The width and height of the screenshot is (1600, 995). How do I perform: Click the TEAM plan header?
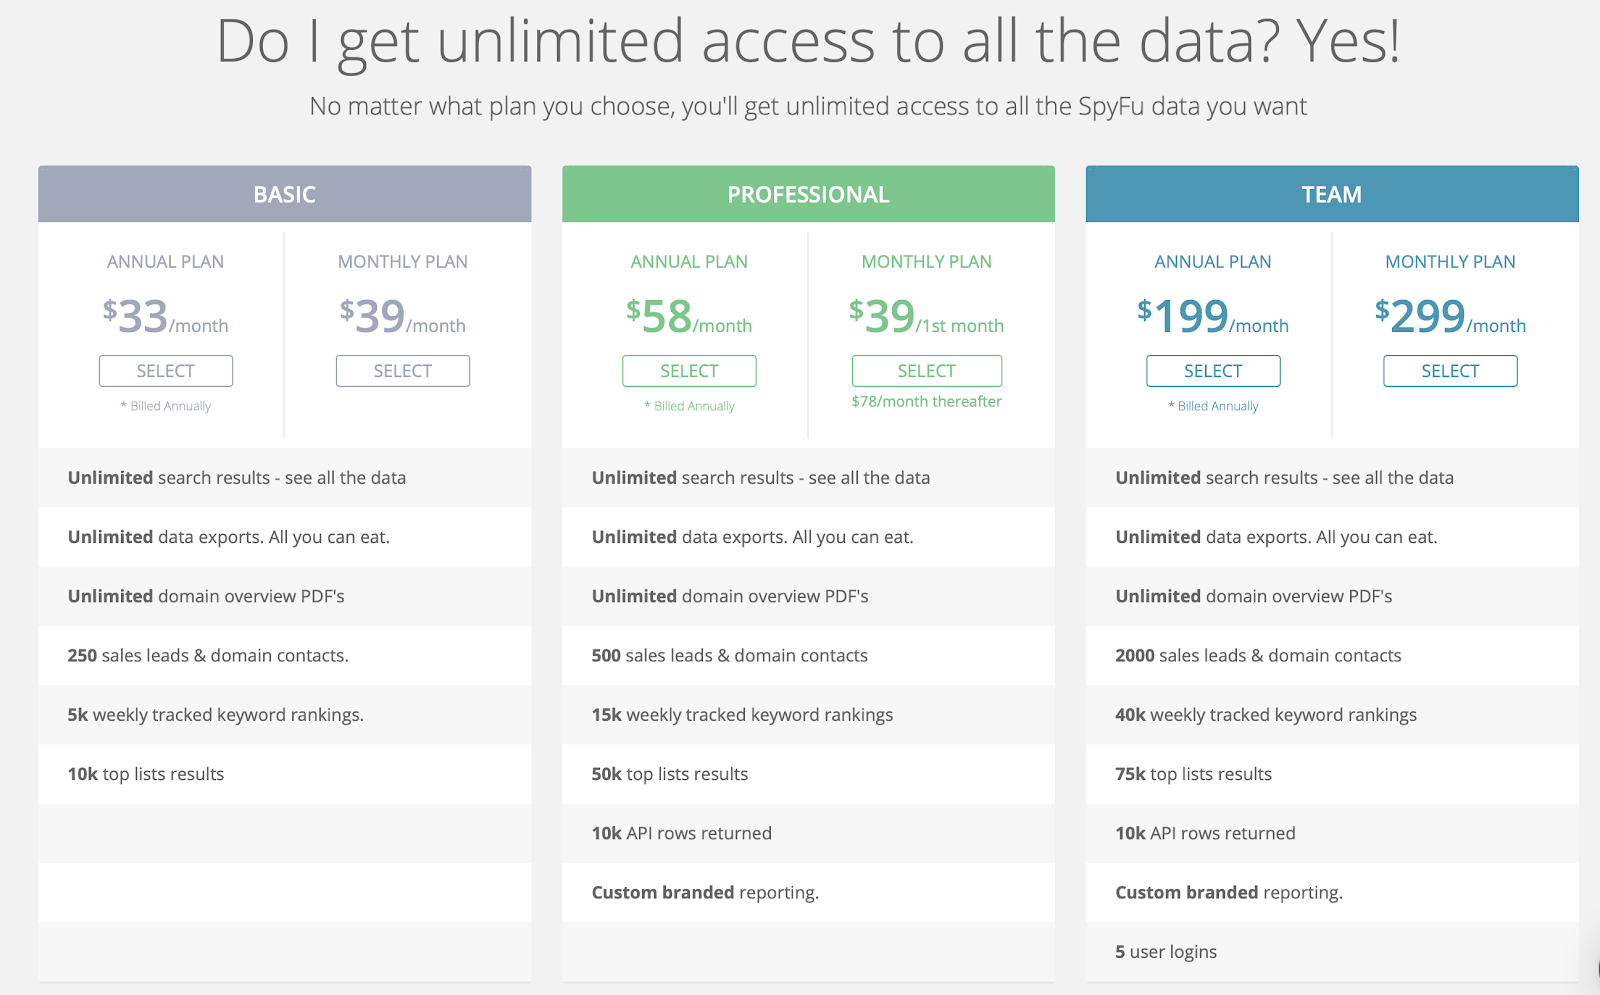tap(1332, 194)
